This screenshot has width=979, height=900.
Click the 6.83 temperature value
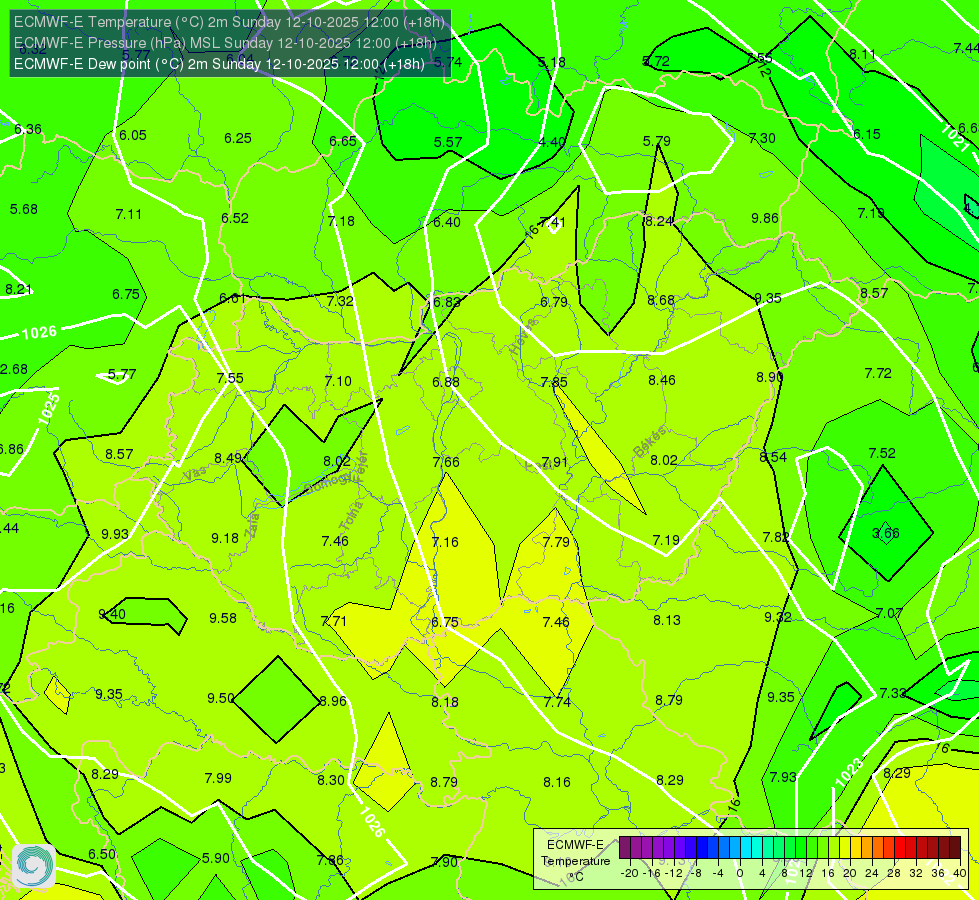click(446, 302)
